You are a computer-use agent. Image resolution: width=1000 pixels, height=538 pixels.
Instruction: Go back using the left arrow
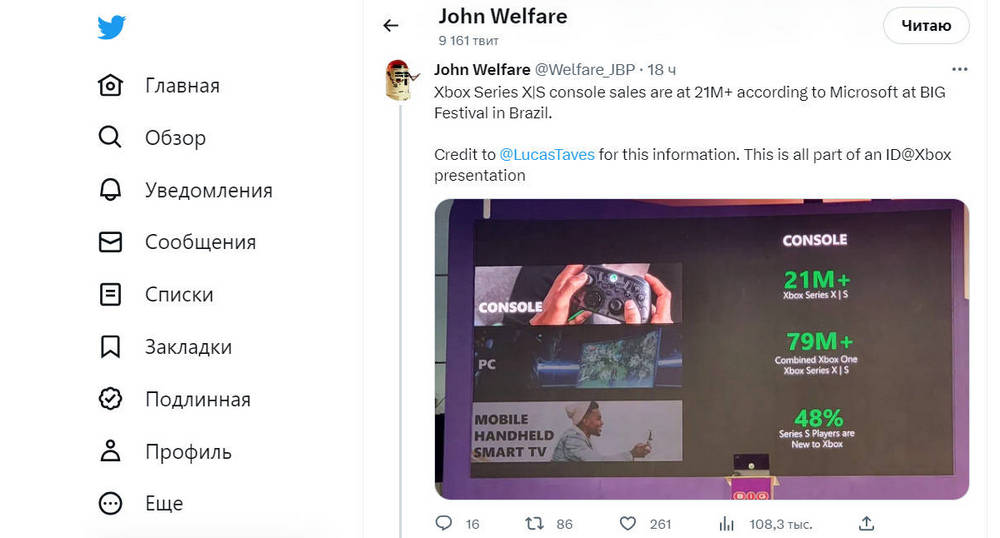click(x=390, y=25)
